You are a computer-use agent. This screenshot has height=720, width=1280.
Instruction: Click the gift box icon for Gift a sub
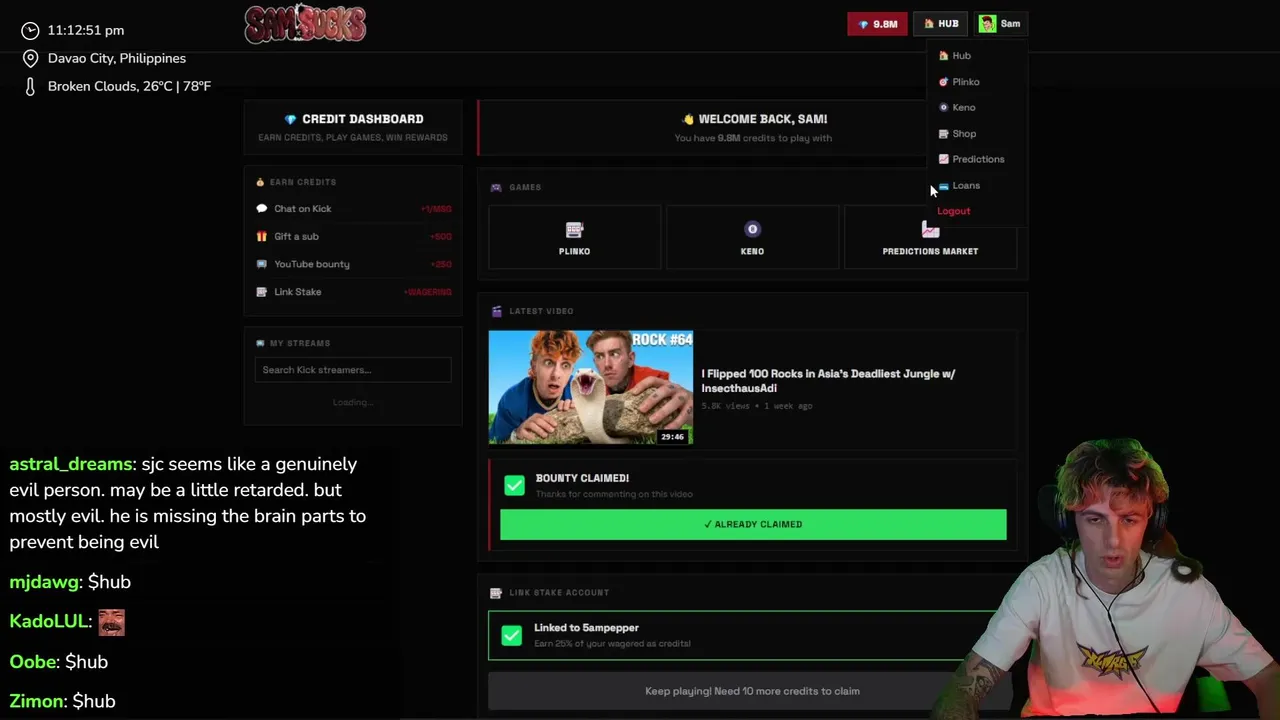[262, 237]
